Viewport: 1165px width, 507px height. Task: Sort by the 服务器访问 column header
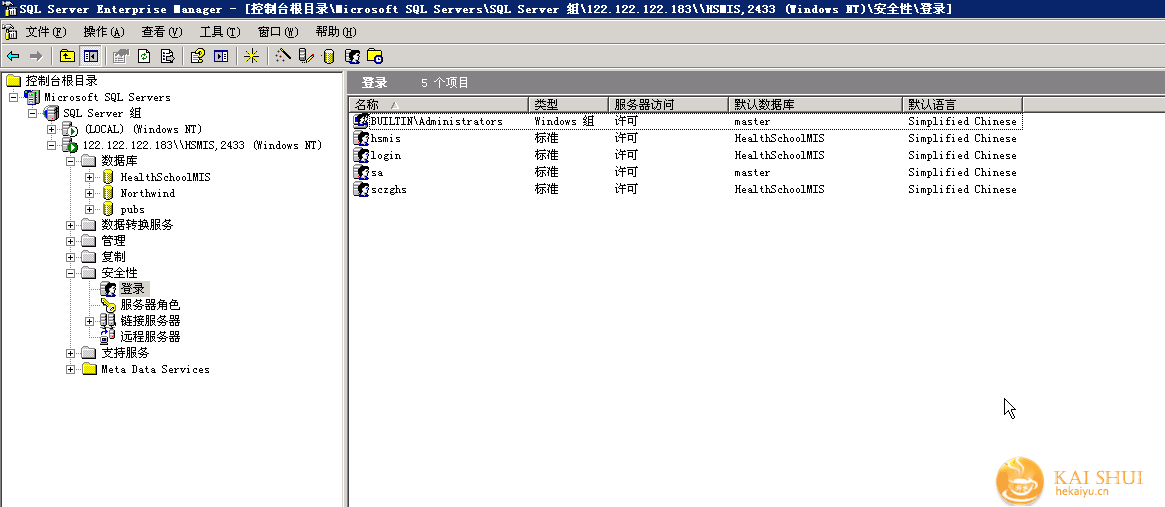(669, 105)
